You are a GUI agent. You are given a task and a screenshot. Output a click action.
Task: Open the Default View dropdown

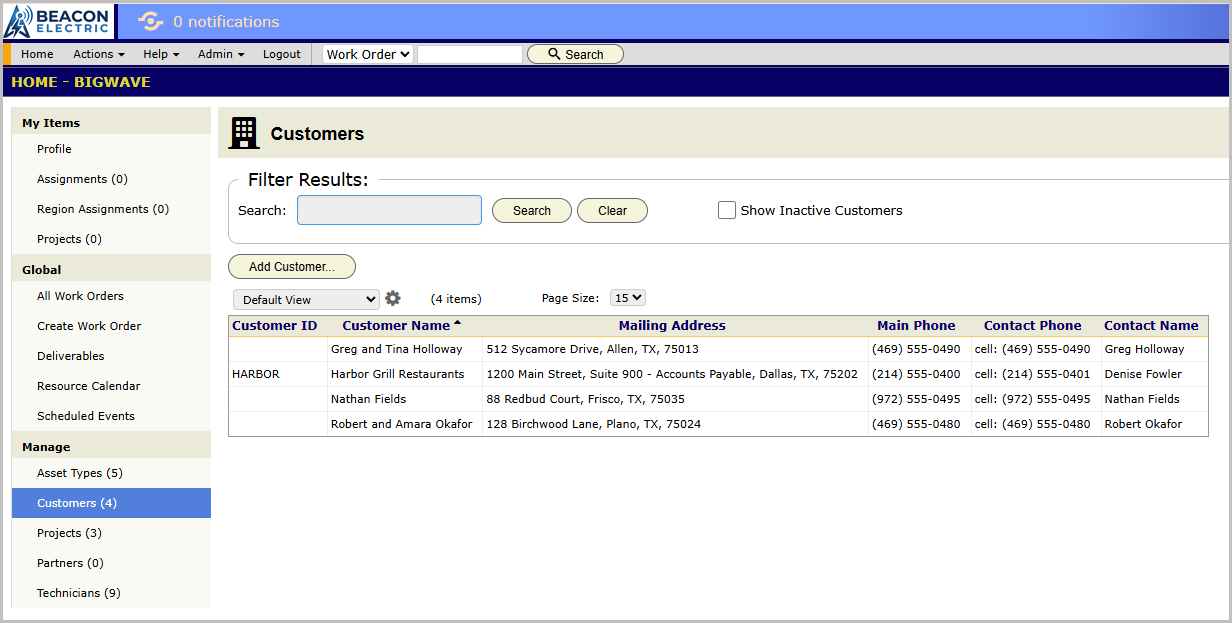(x=306, y=299)
